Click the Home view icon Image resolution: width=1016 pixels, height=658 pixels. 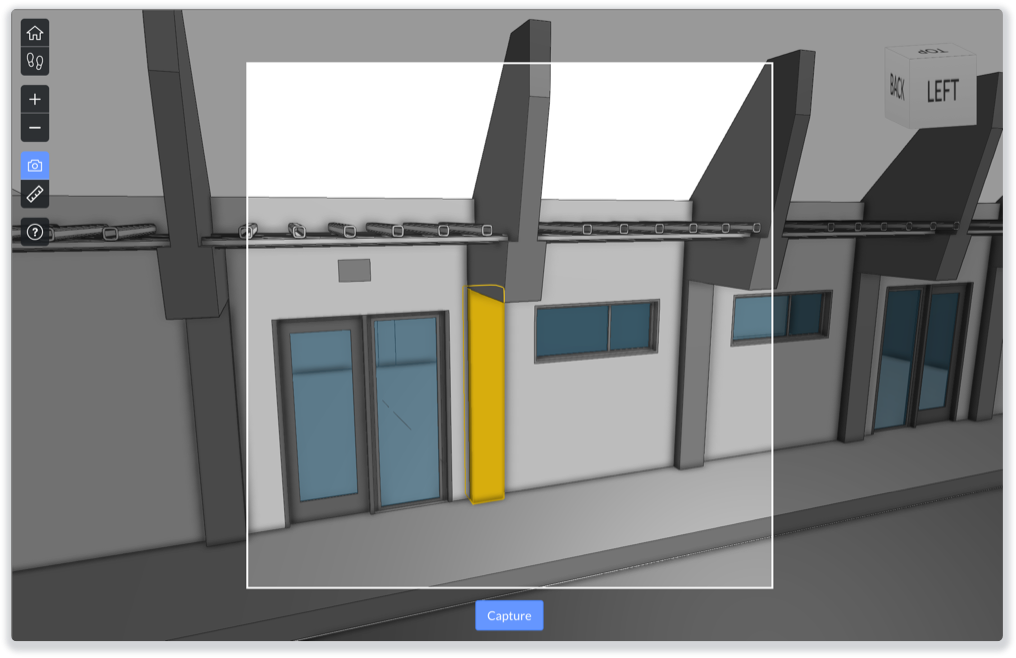35,33
